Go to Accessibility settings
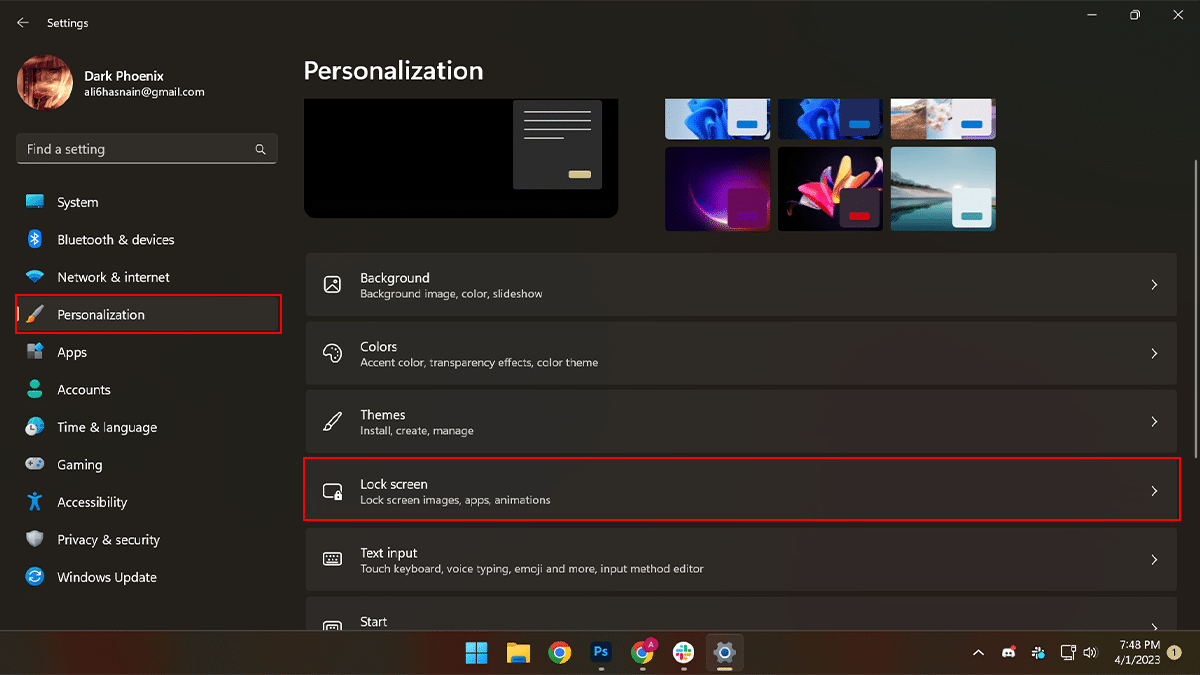 click(92, 502)
